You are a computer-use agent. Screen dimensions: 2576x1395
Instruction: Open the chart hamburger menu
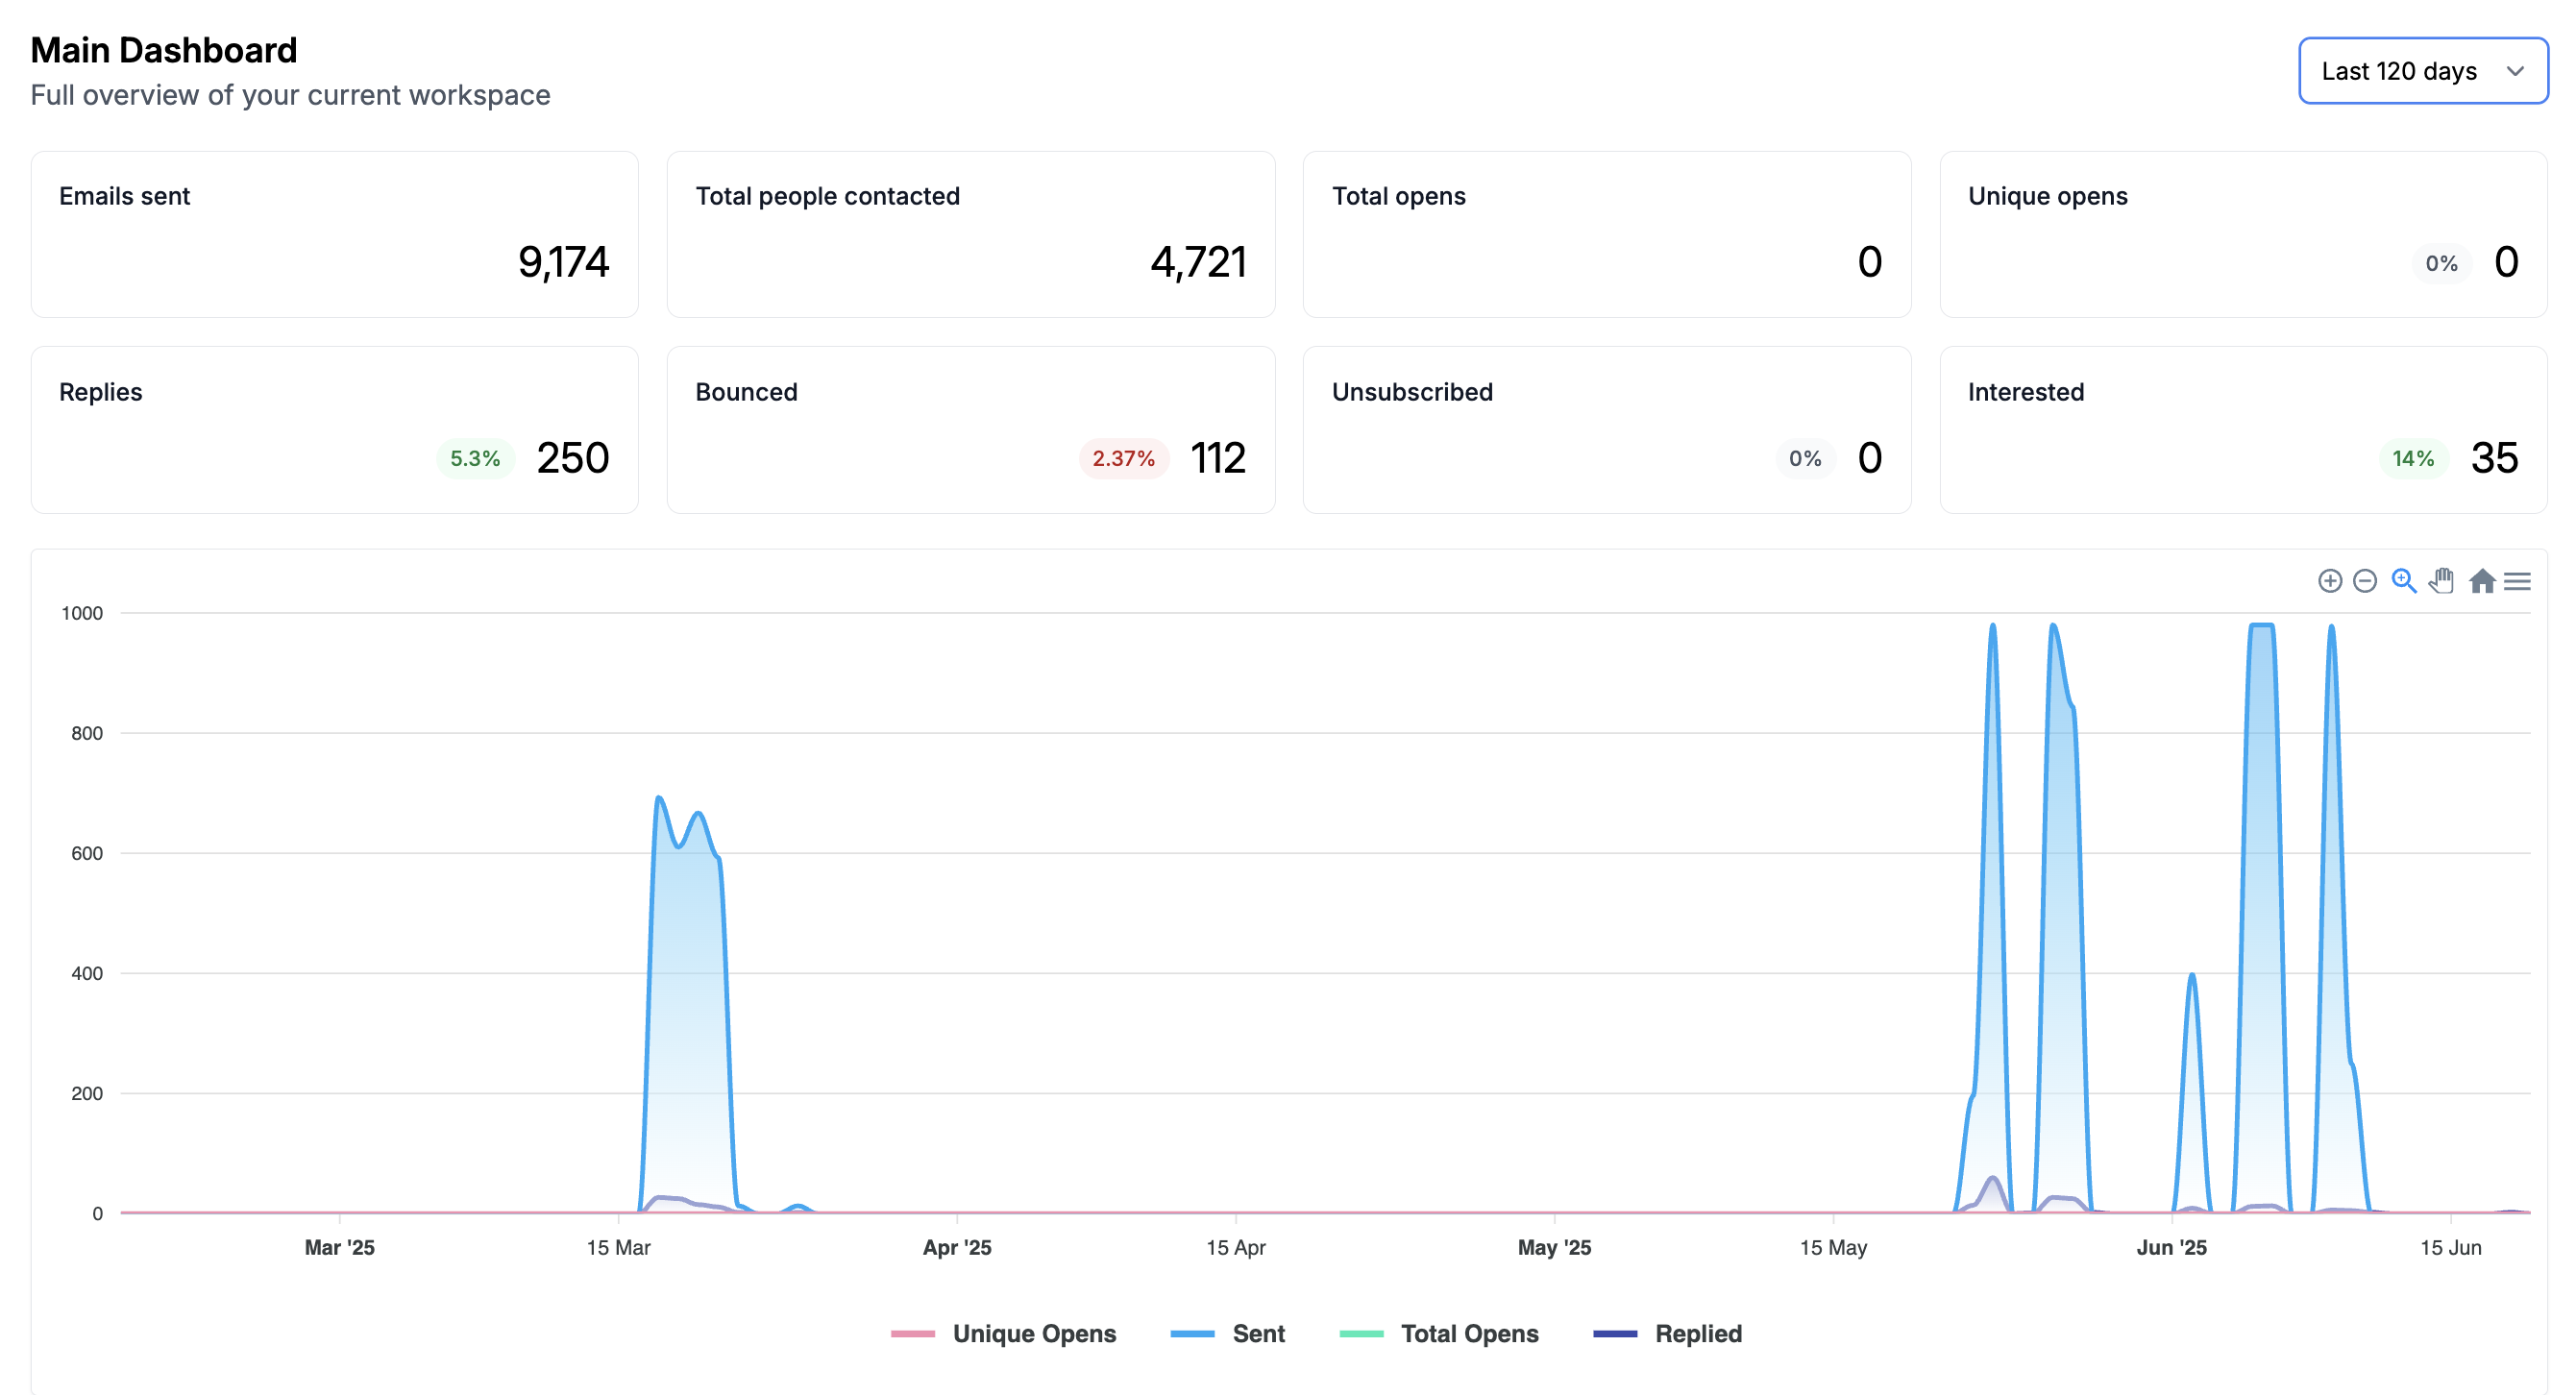point(2517,581)
